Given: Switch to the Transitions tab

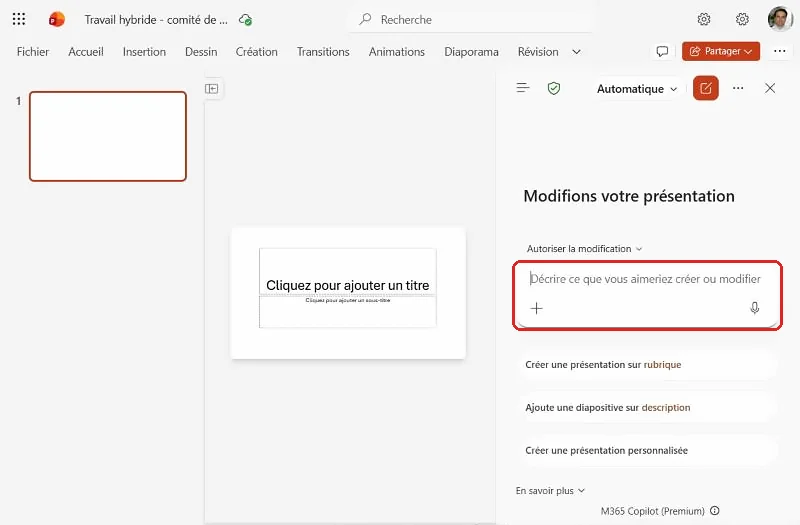Looking at the screenshot, I should pyautogui.click(x=323, y=52).
